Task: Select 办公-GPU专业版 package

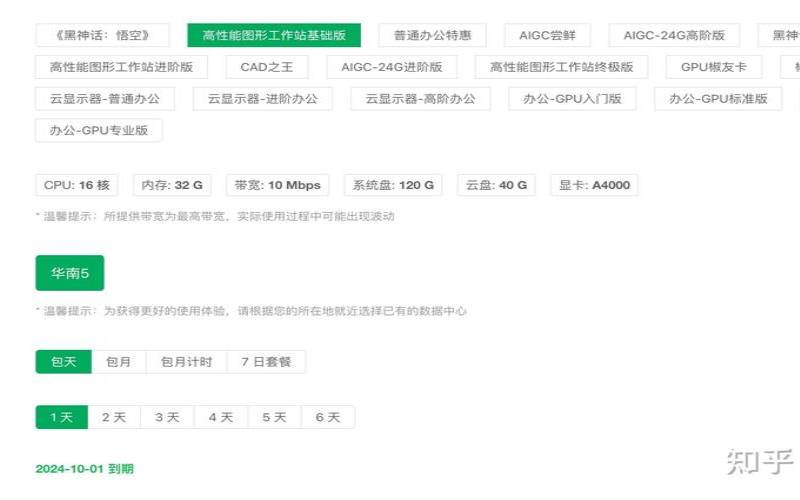Action: (99, 130)
